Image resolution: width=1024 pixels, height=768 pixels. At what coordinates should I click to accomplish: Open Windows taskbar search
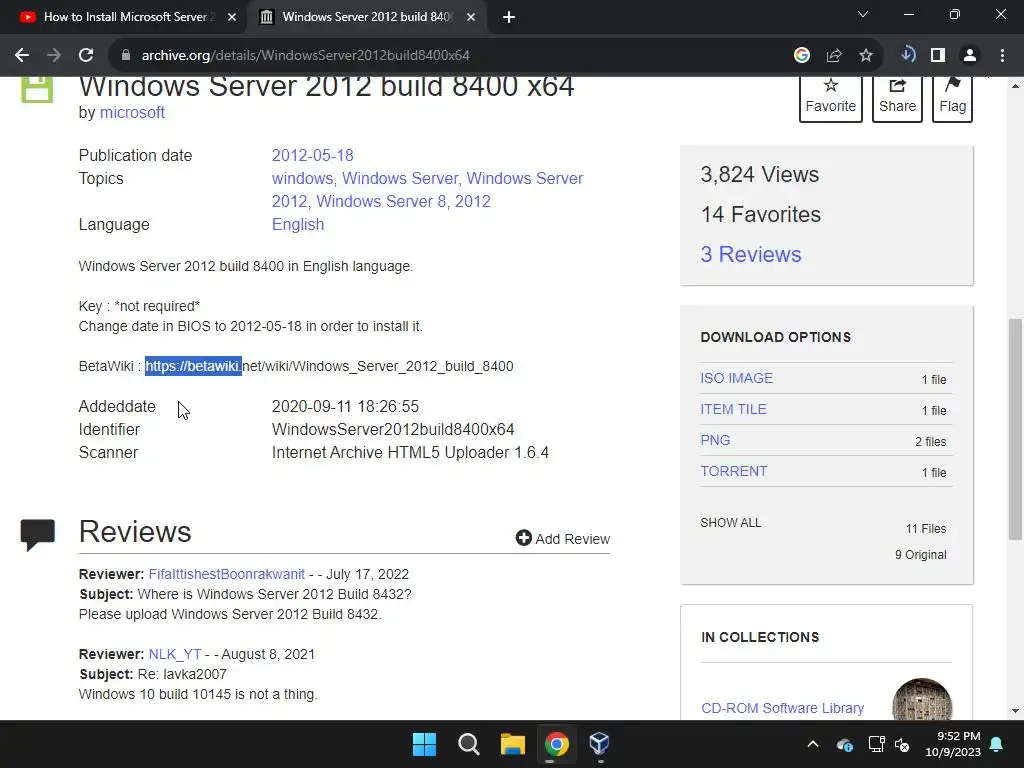click(x=469, y=744)
